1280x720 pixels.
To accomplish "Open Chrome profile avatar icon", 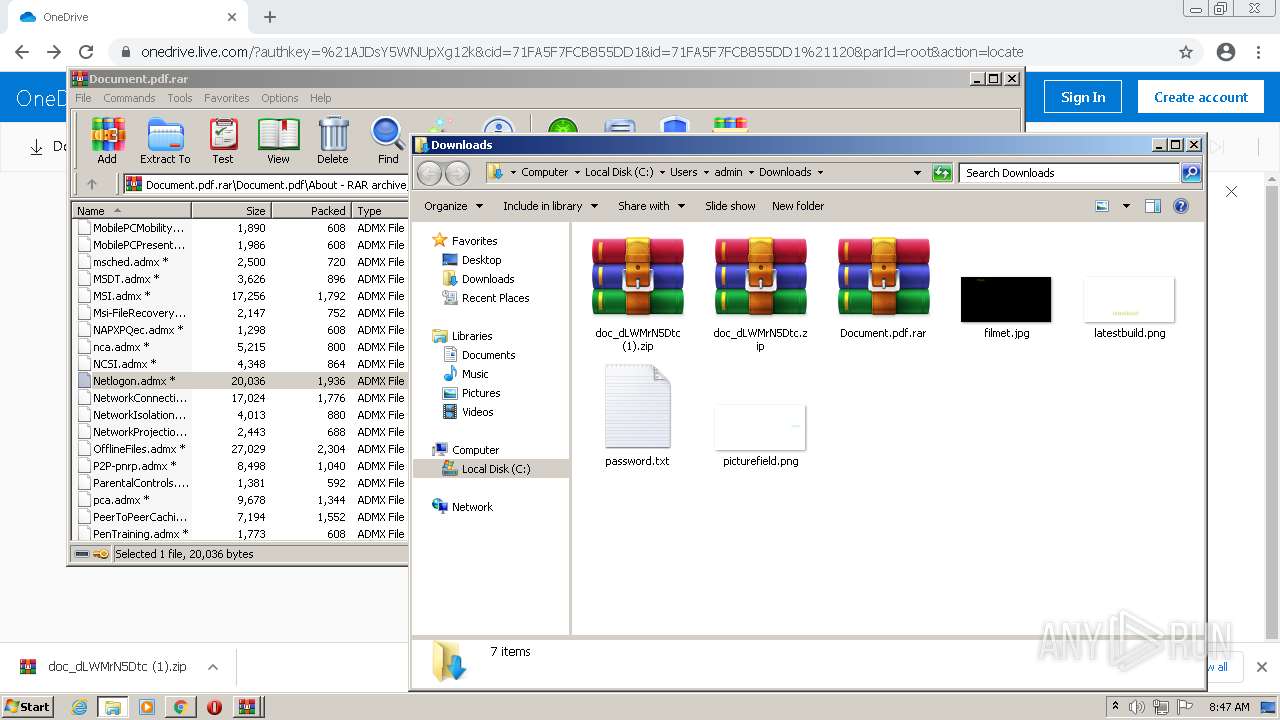I will click(x=1226, y=52).
